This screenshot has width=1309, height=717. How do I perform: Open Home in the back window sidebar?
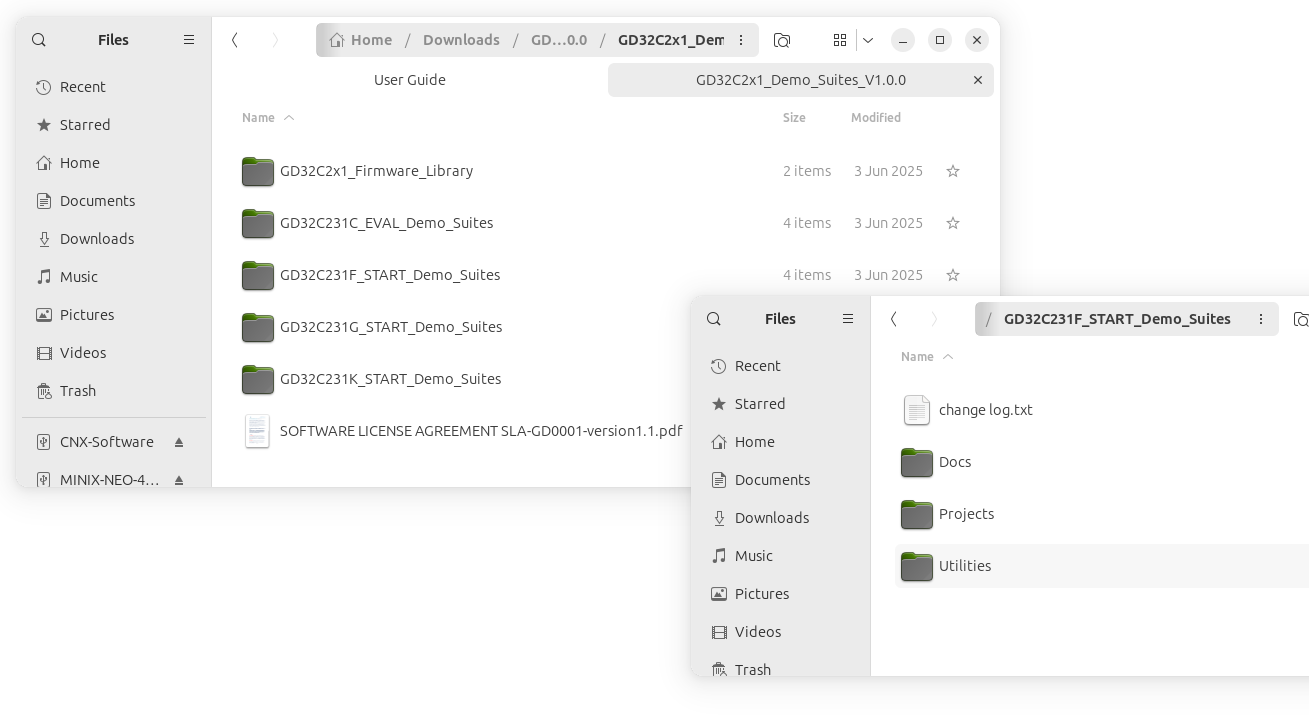pyautogui.click(x=113, y=163)
